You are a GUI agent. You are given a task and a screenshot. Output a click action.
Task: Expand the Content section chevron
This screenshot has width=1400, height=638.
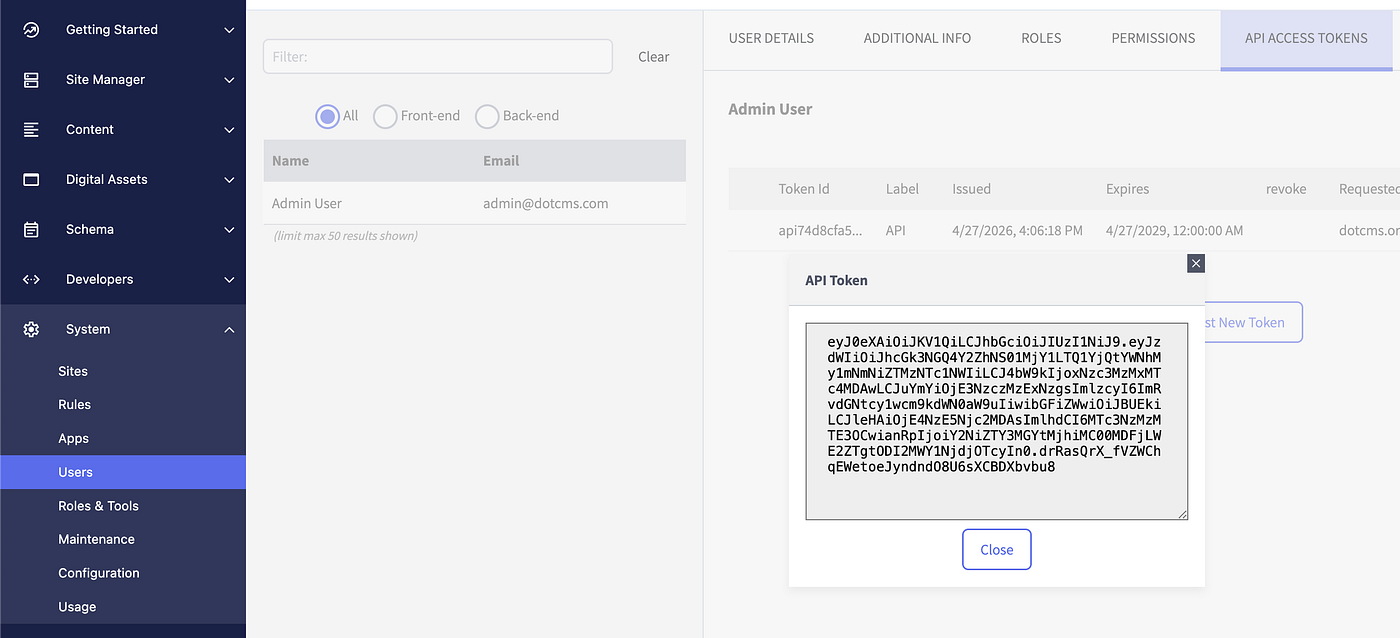(x=229, y=130)
